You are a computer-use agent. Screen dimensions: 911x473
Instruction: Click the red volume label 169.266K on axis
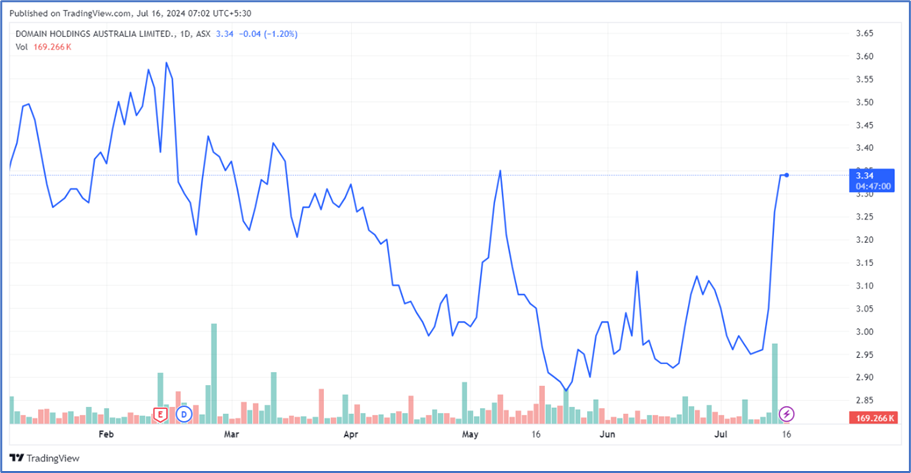874,418
